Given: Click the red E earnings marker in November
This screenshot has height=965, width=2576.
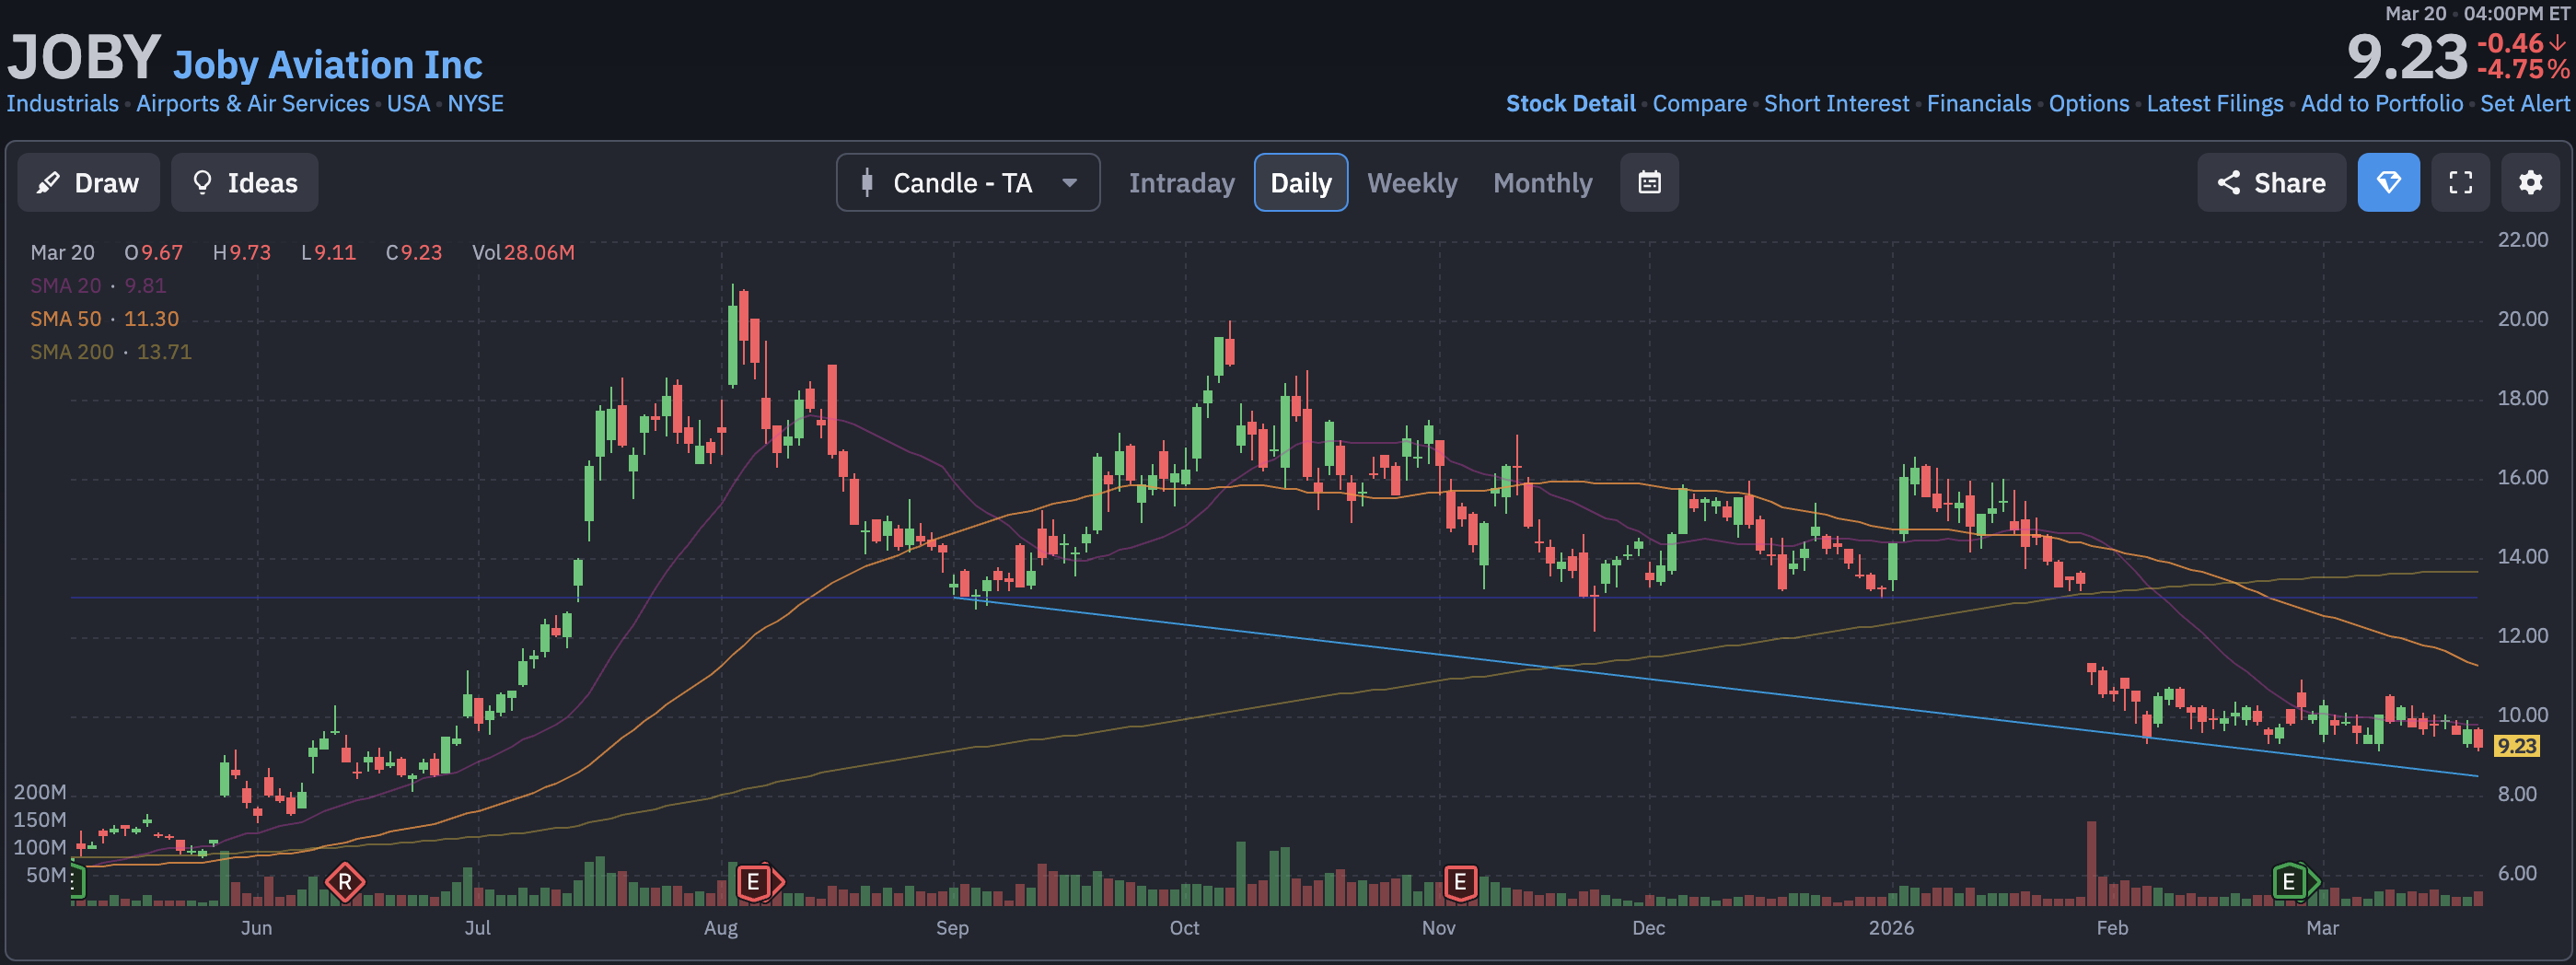Looking at the screenshot, I should click(x=1460, y=882).
